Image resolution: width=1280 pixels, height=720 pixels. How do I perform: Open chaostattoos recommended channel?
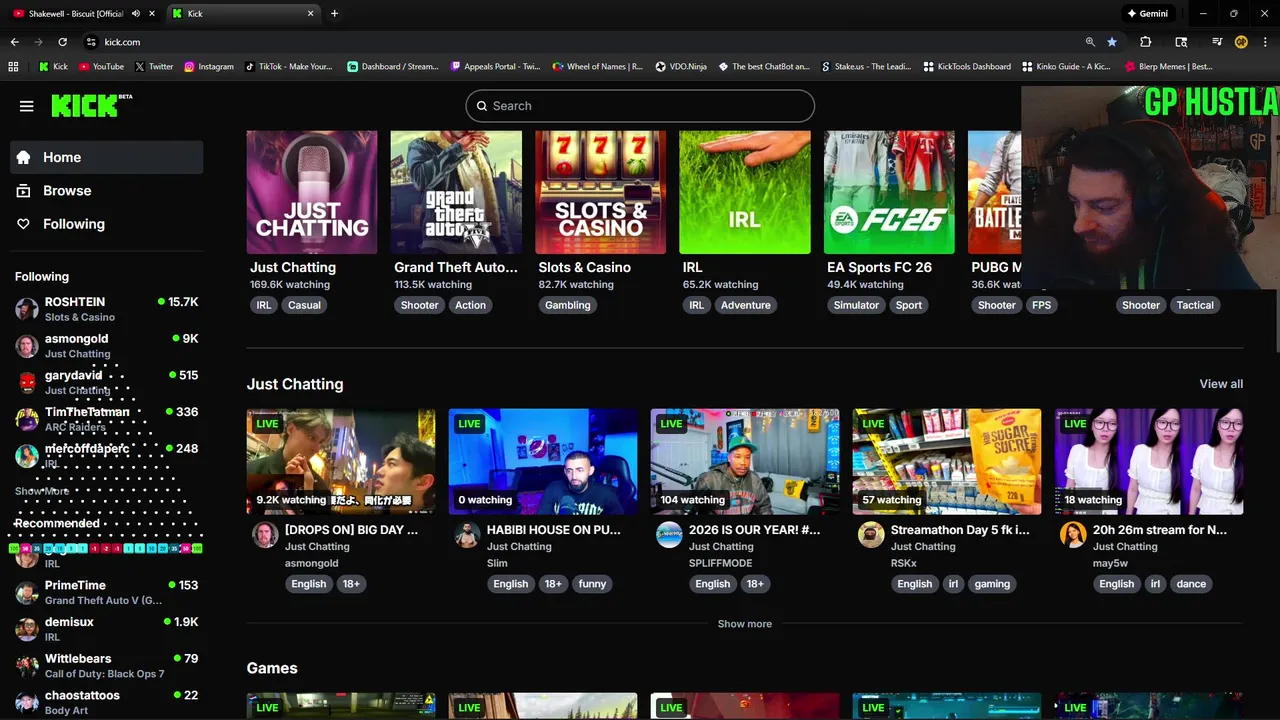point(107,702)
